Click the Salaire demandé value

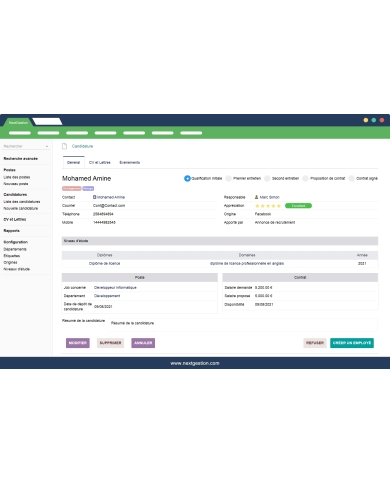coord(264,287)
